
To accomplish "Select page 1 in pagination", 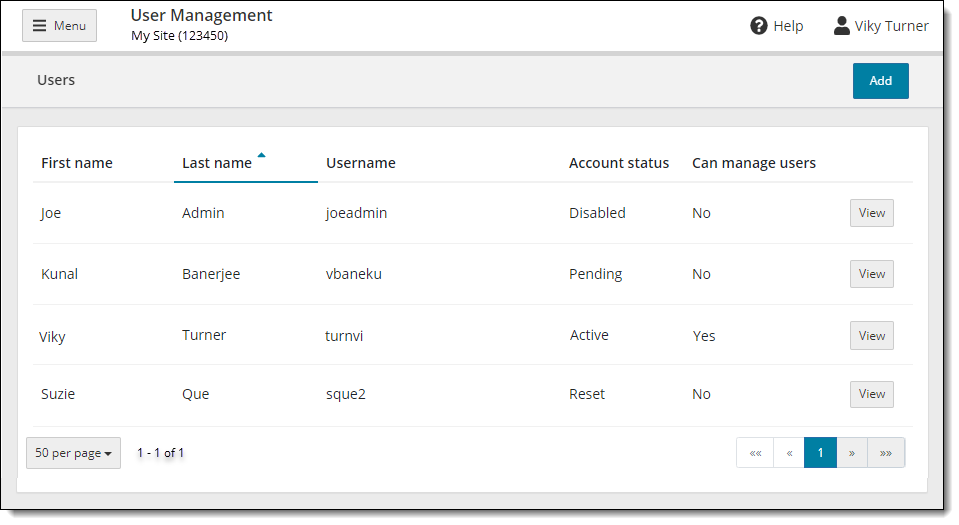I will coord(820,453).
